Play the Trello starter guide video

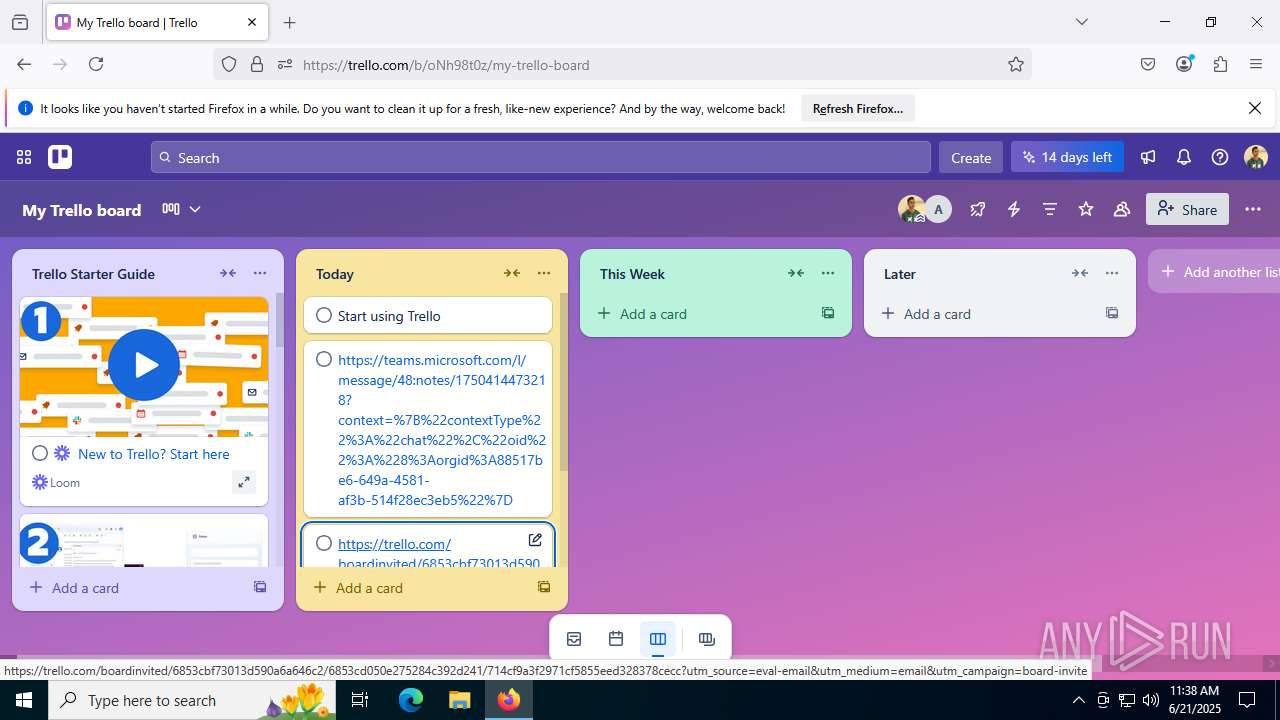(144, 365)
